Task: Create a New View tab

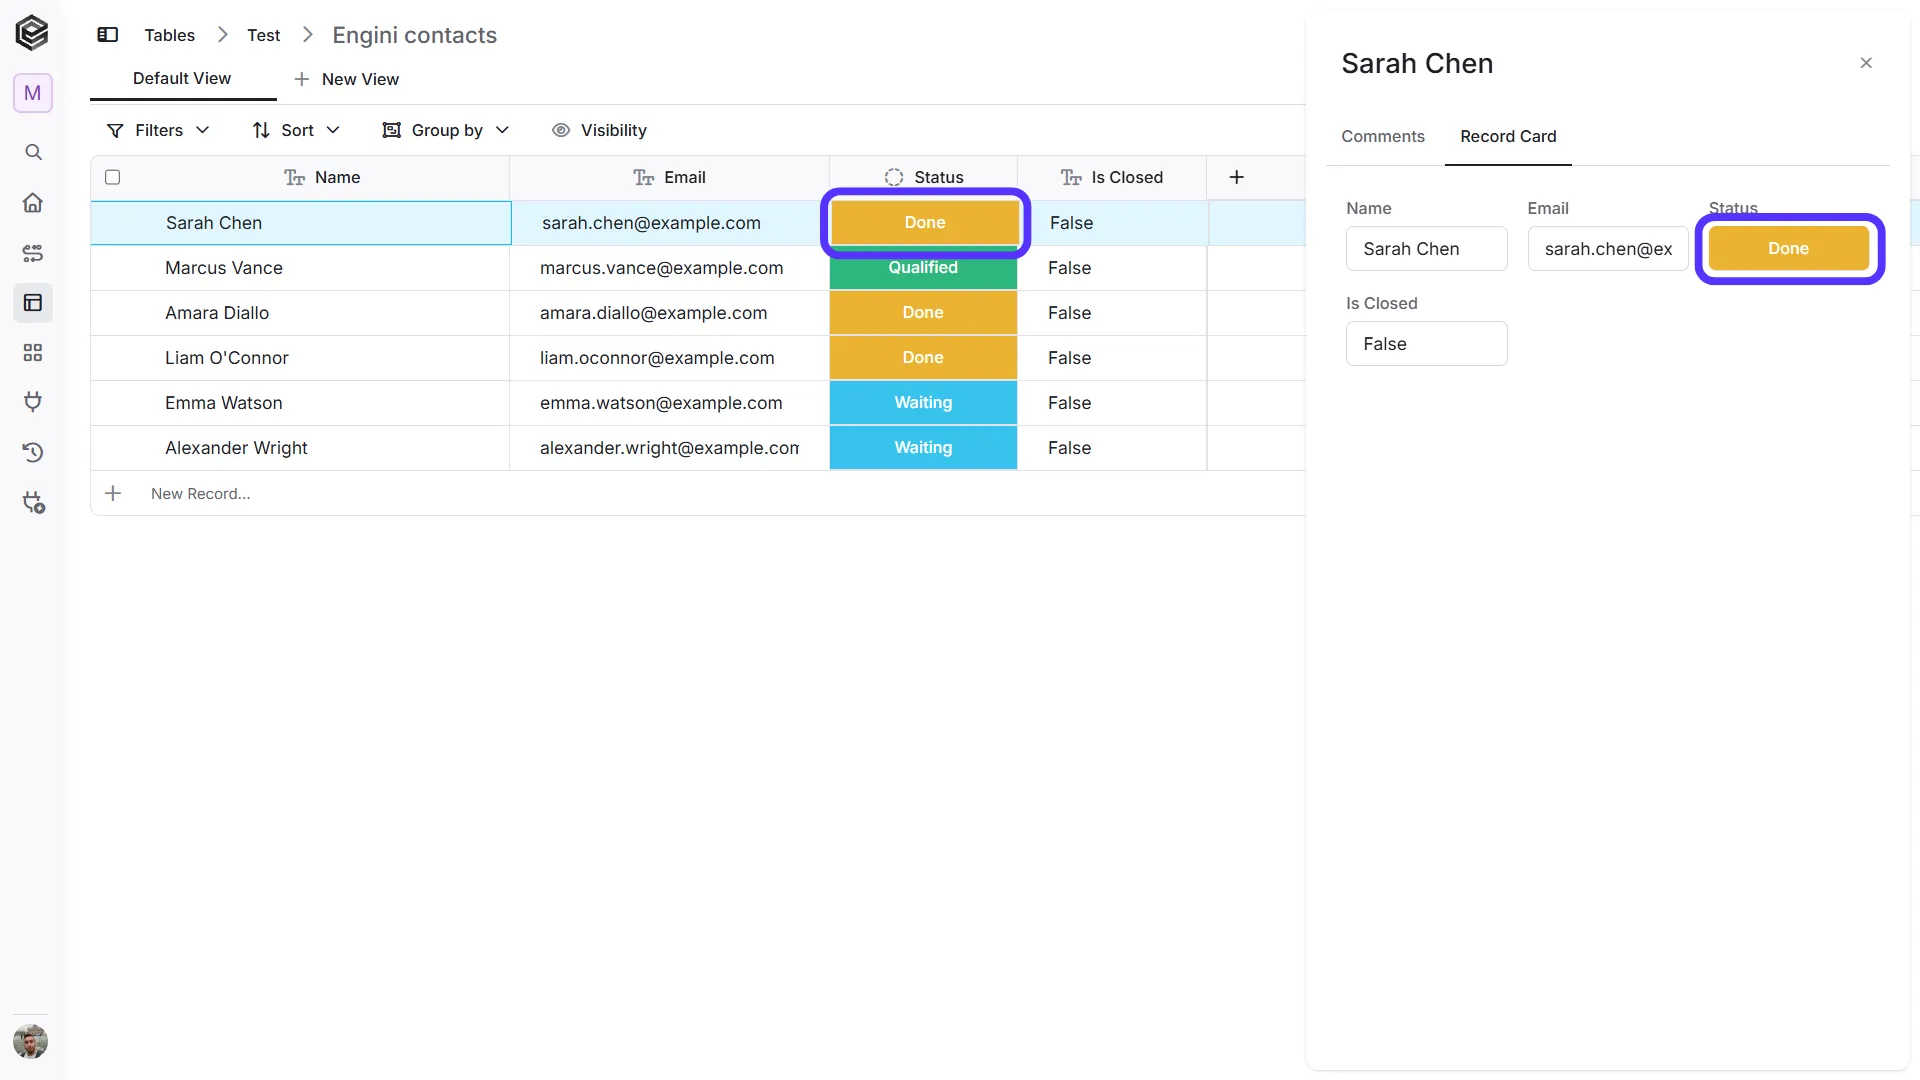Action: click(346, 79)
